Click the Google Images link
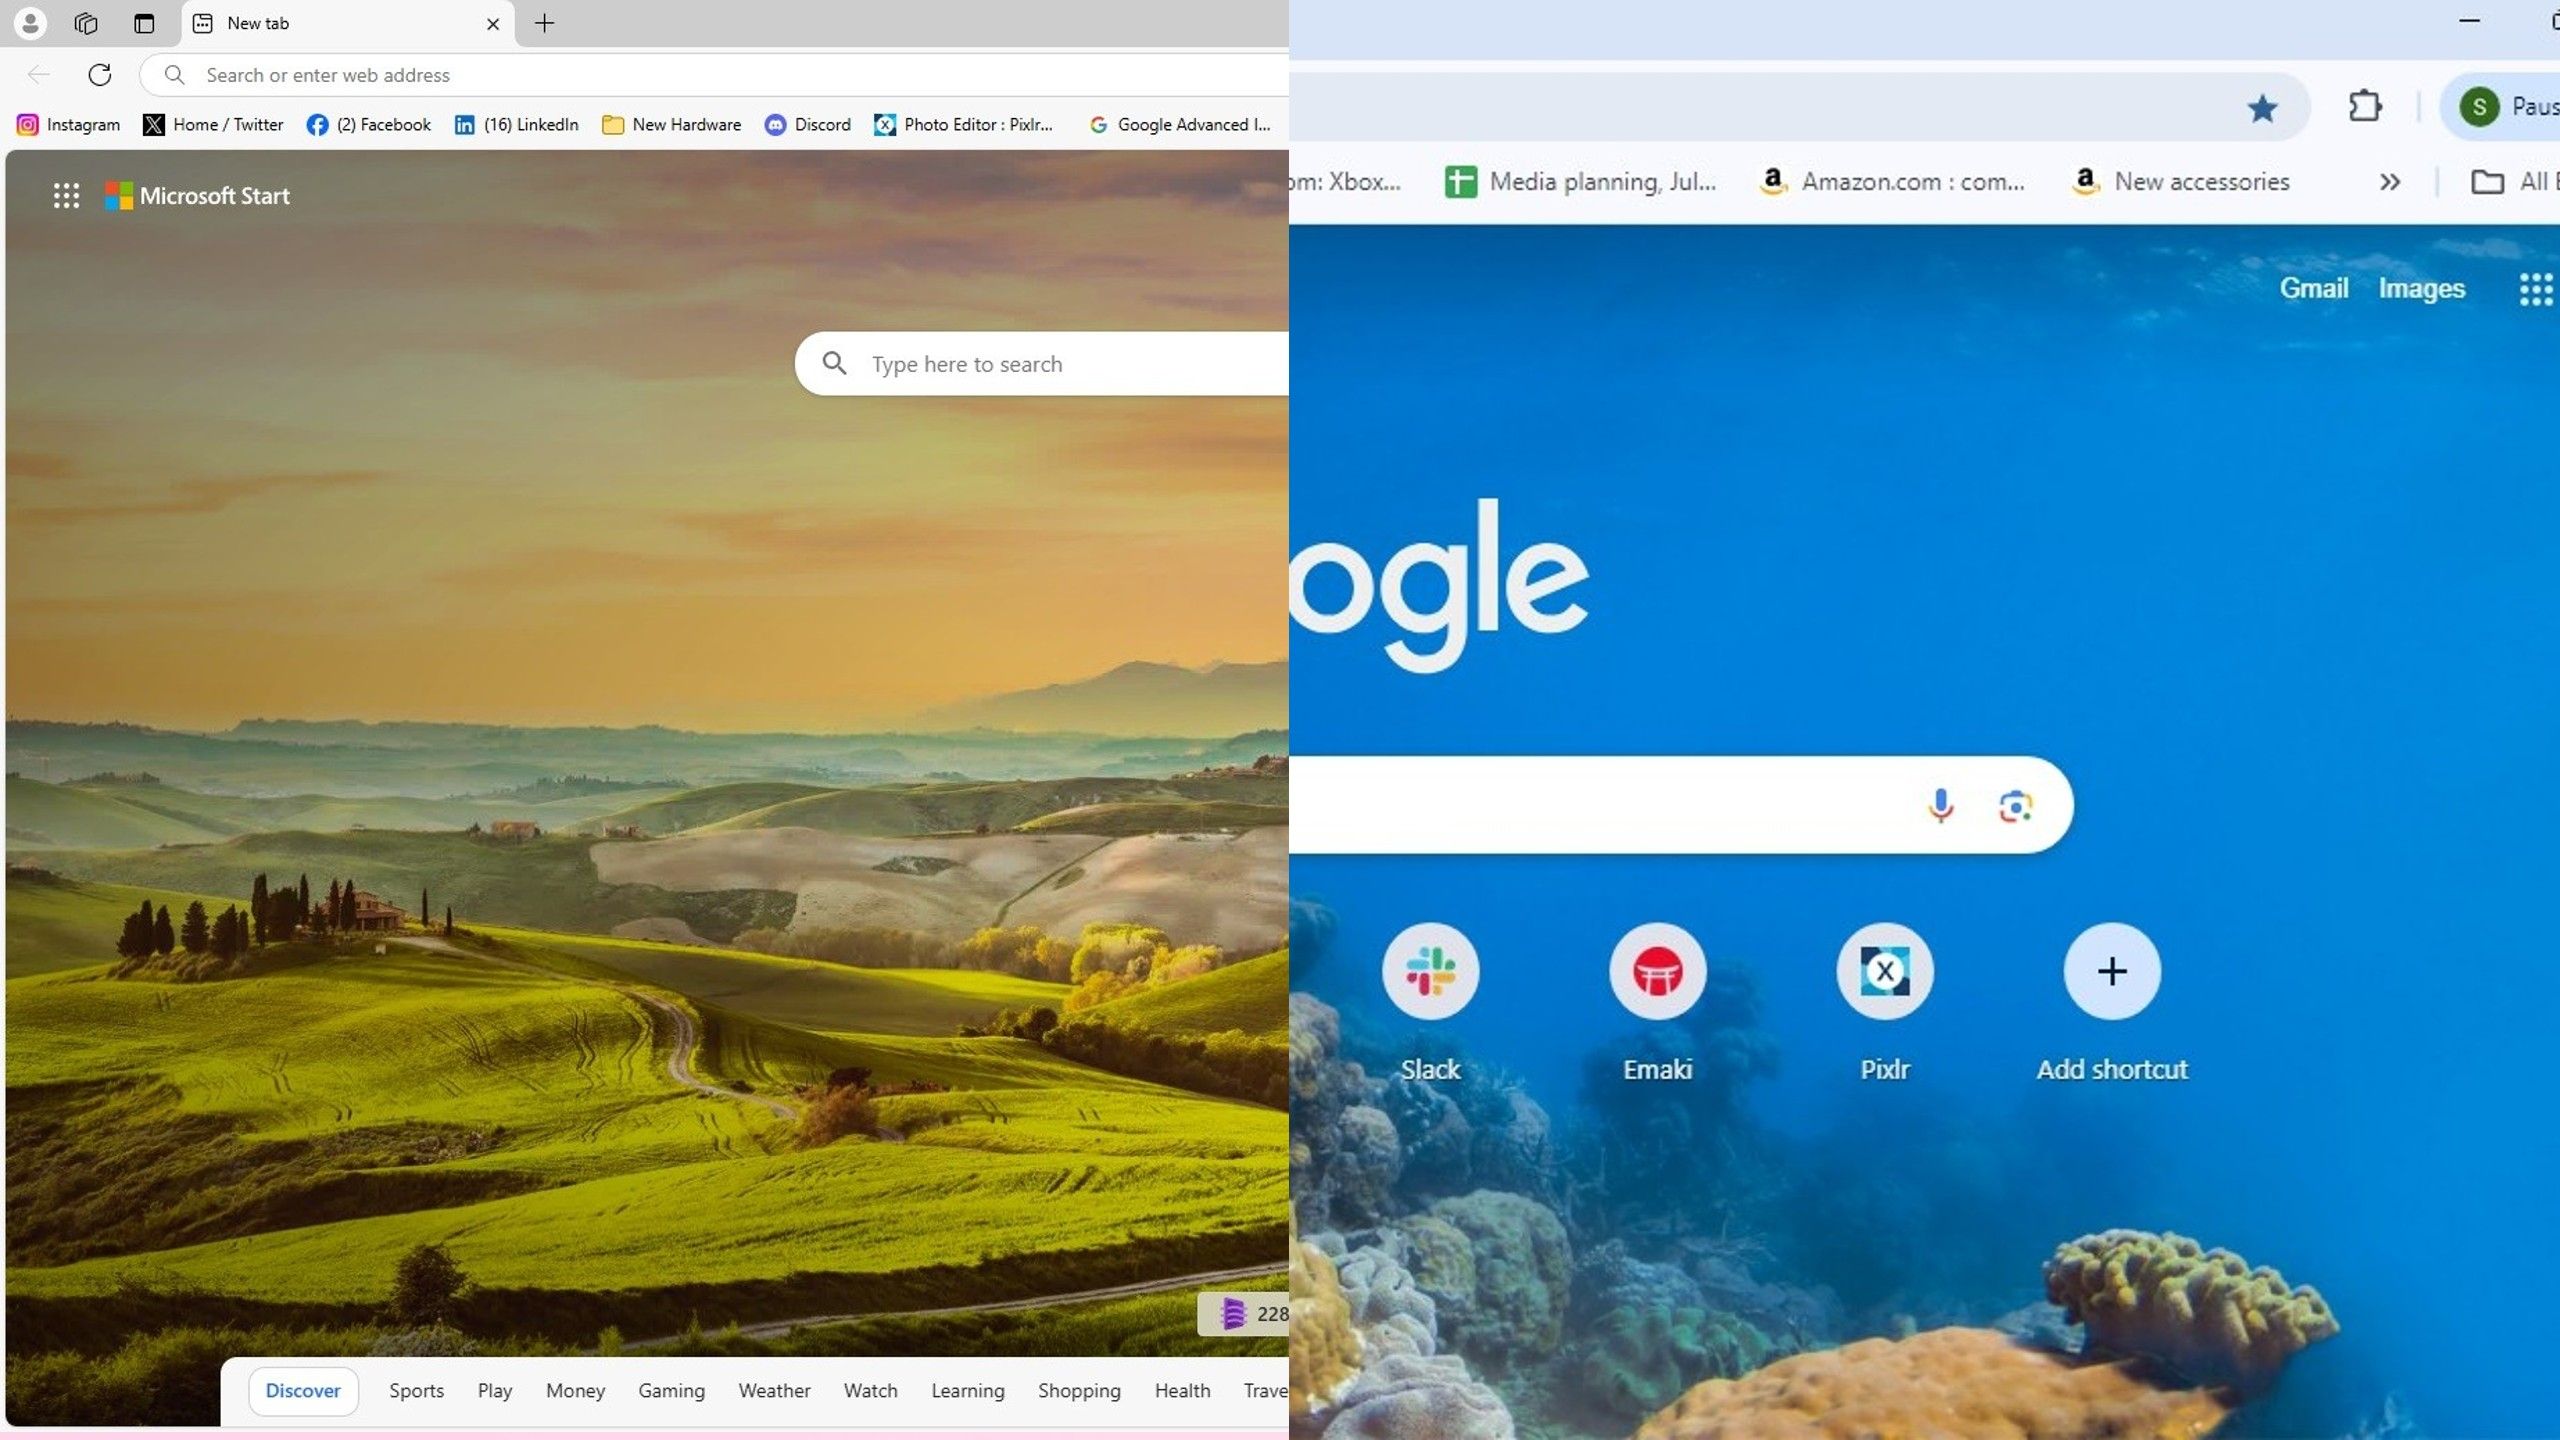The width and height of the screenshot is (2560, 1440). tap(2423, 287)
